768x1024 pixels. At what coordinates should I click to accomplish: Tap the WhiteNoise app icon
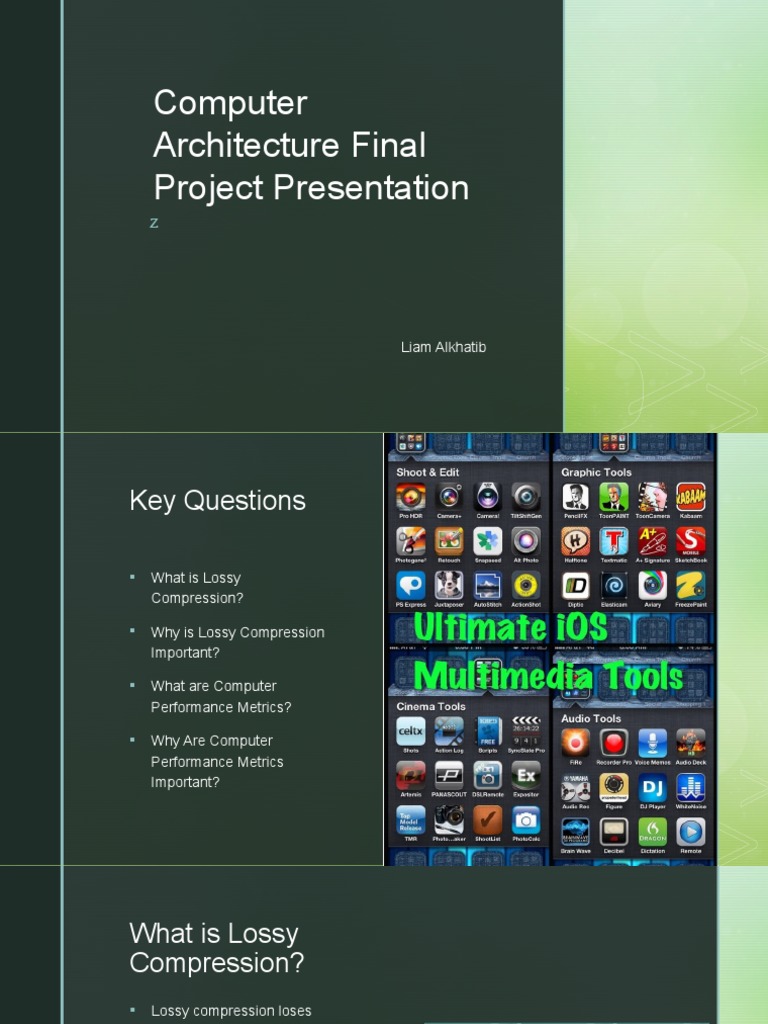[x=690, y=787]
